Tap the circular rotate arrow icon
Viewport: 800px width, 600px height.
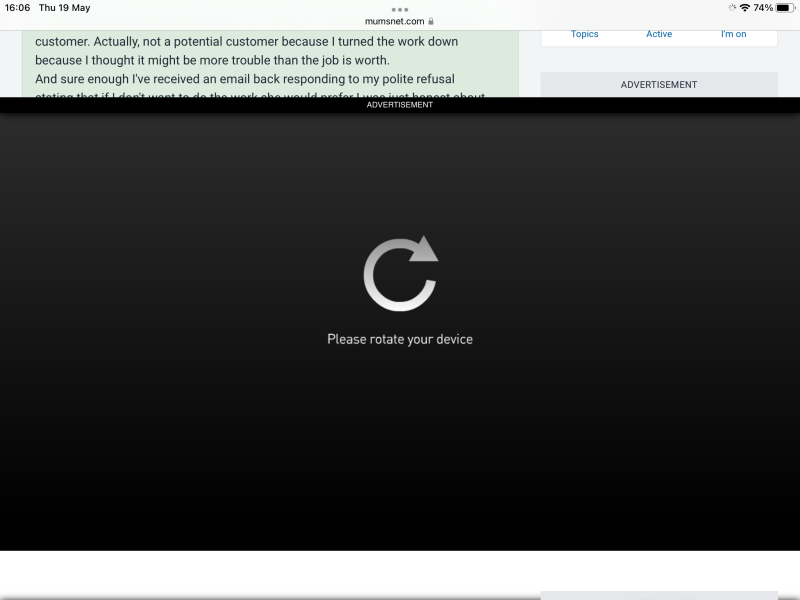point(400,273)
